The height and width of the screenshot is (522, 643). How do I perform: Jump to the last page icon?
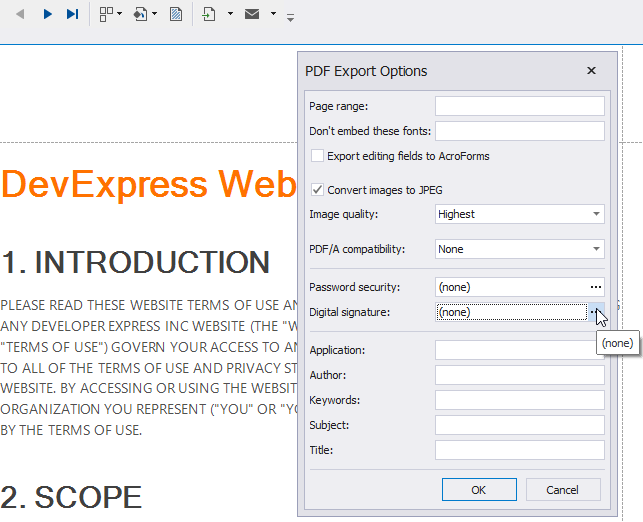pos(73,14)
